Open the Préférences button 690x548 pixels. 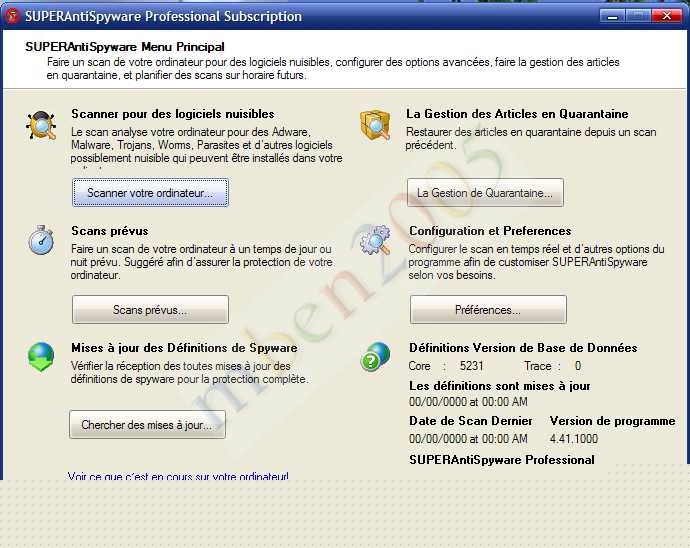click(488, 310)
